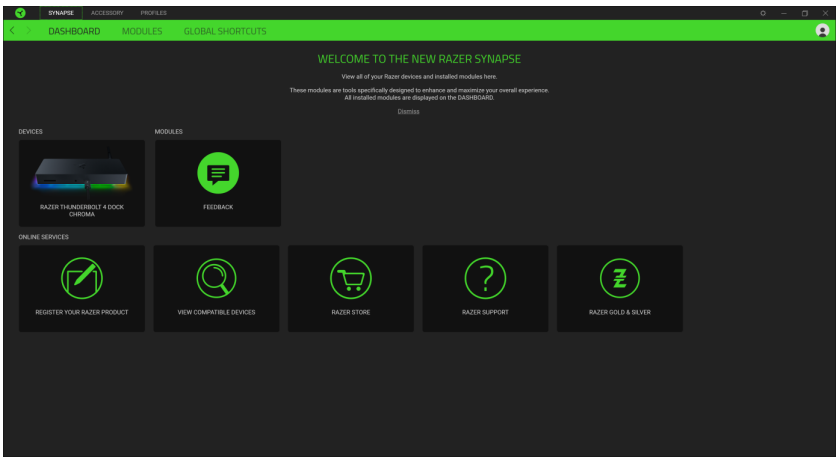Click the Register Your Razer Product icon
Screen dimensions: 838x467
click(x=82, y=276)
